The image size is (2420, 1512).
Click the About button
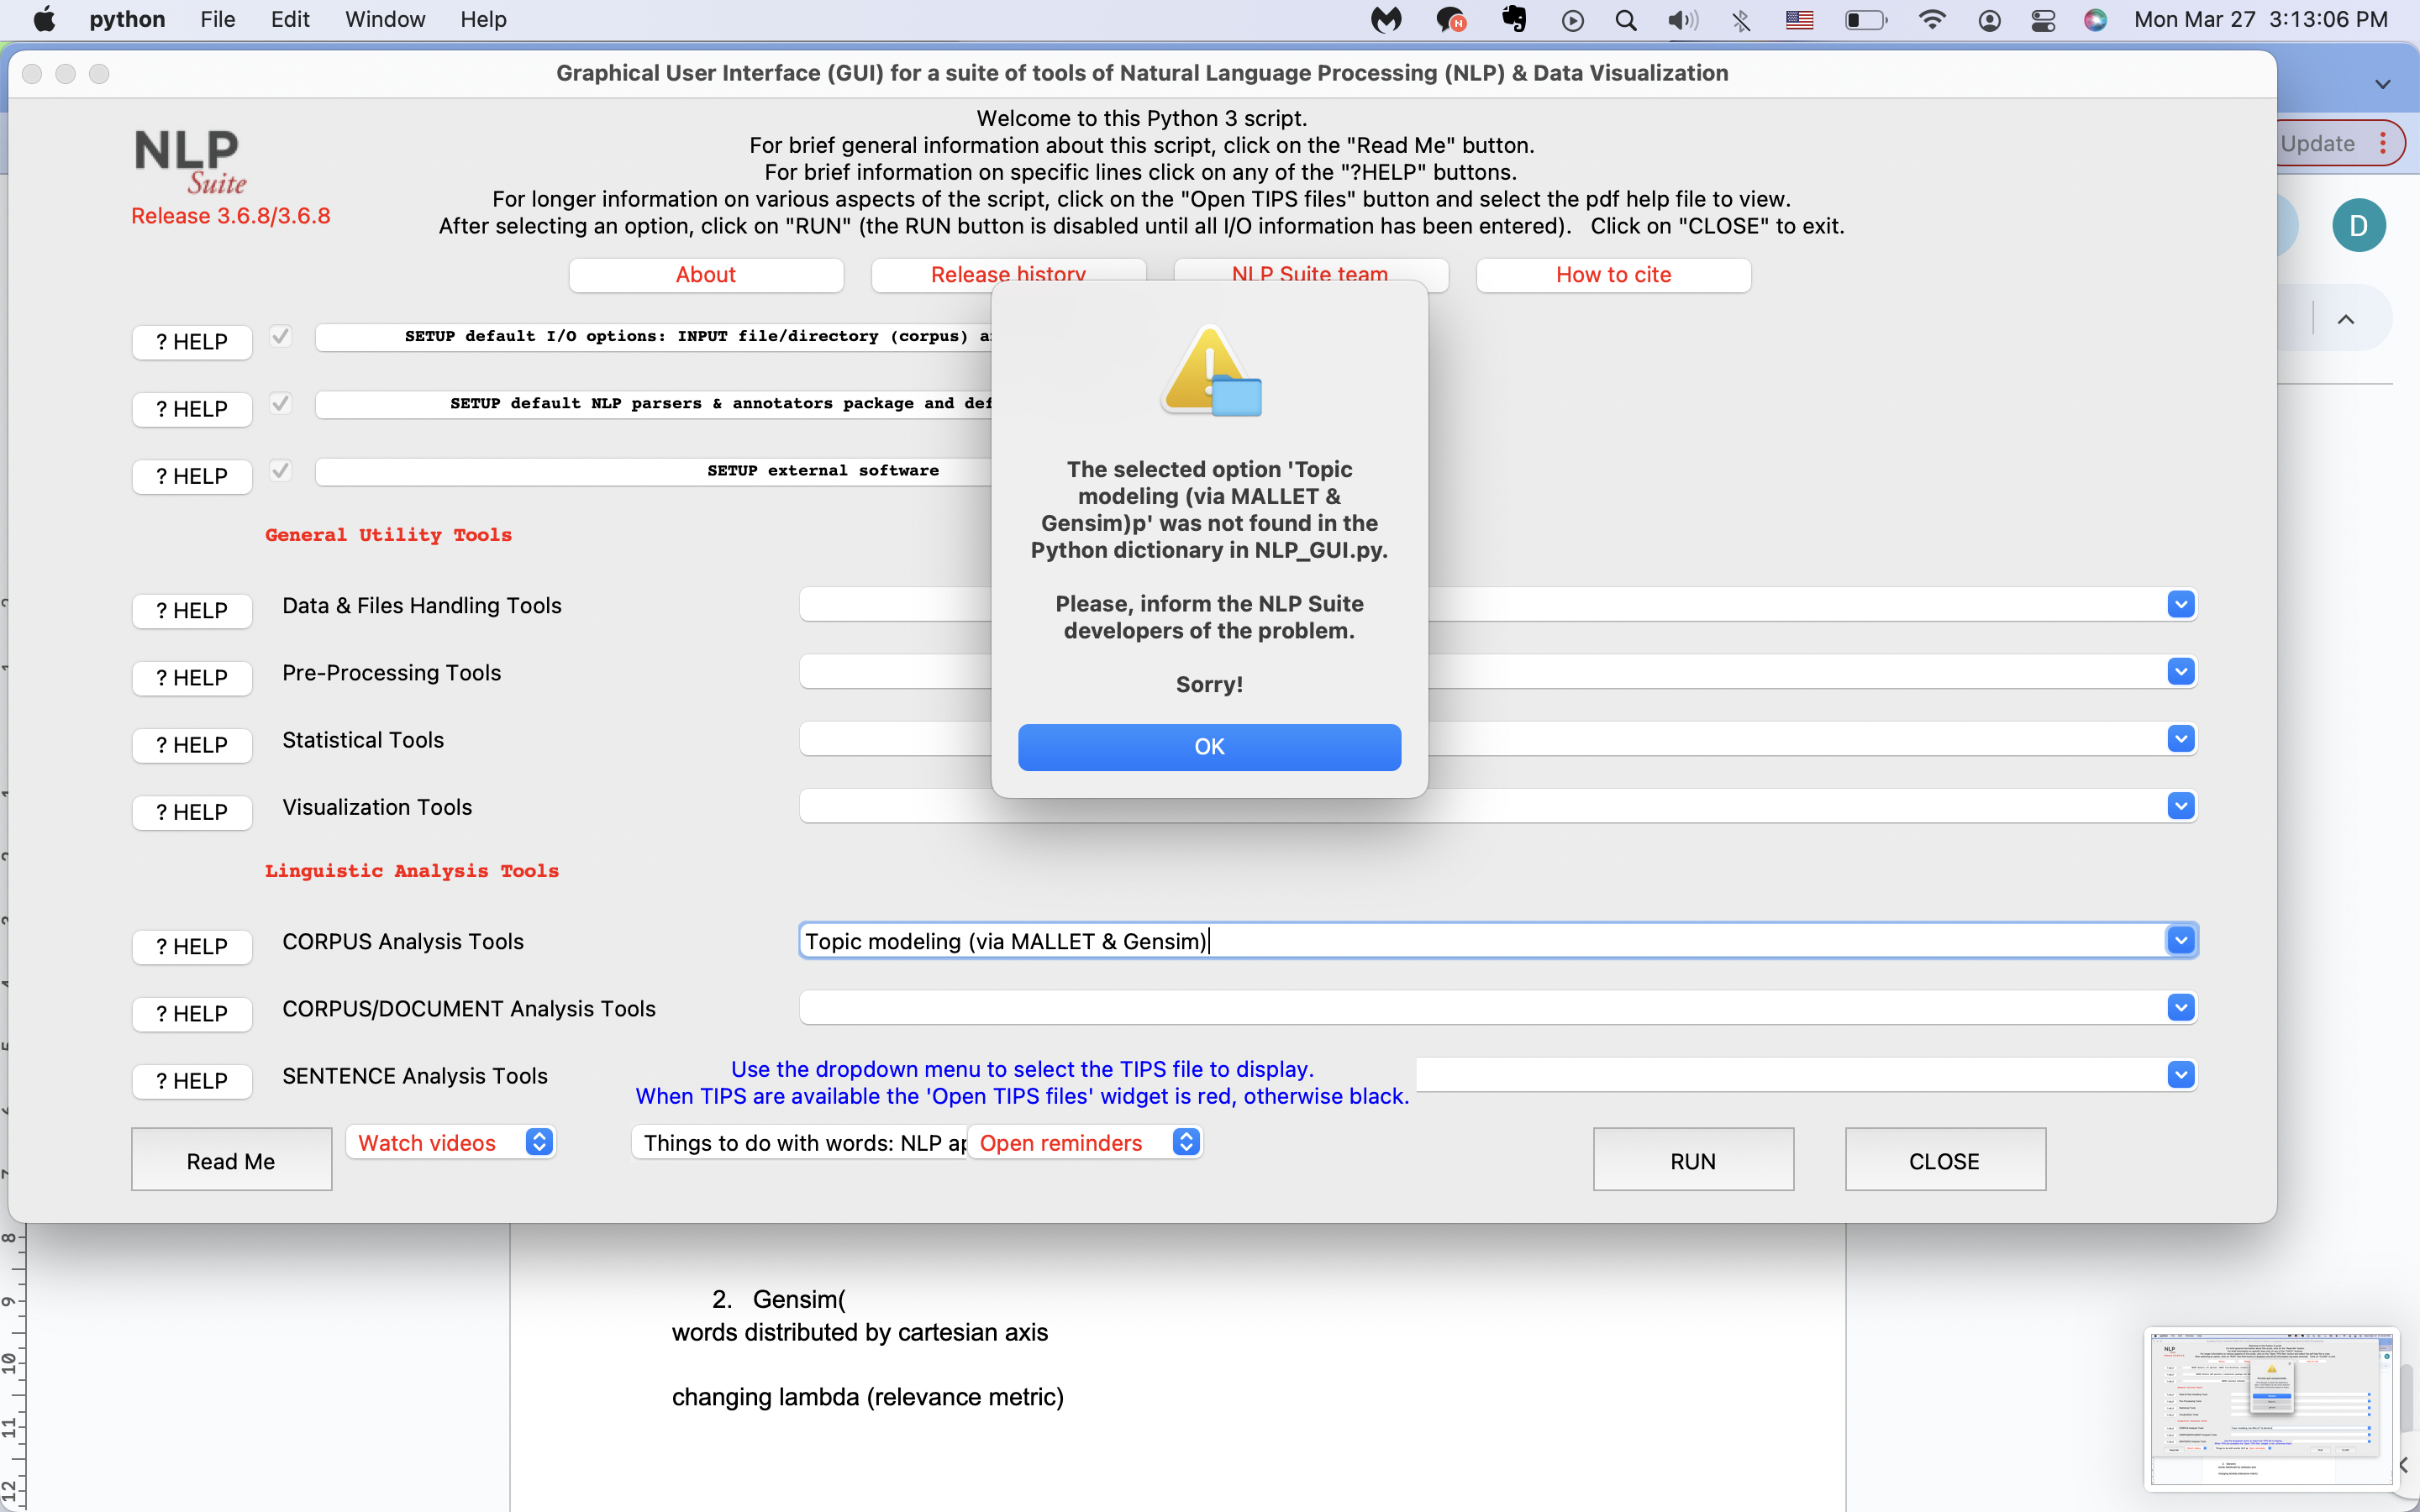click(x=706, y=275)
